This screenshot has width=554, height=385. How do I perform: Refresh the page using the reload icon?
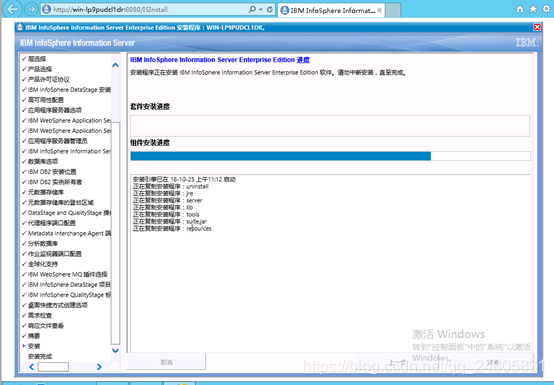[x=270, y=10]
